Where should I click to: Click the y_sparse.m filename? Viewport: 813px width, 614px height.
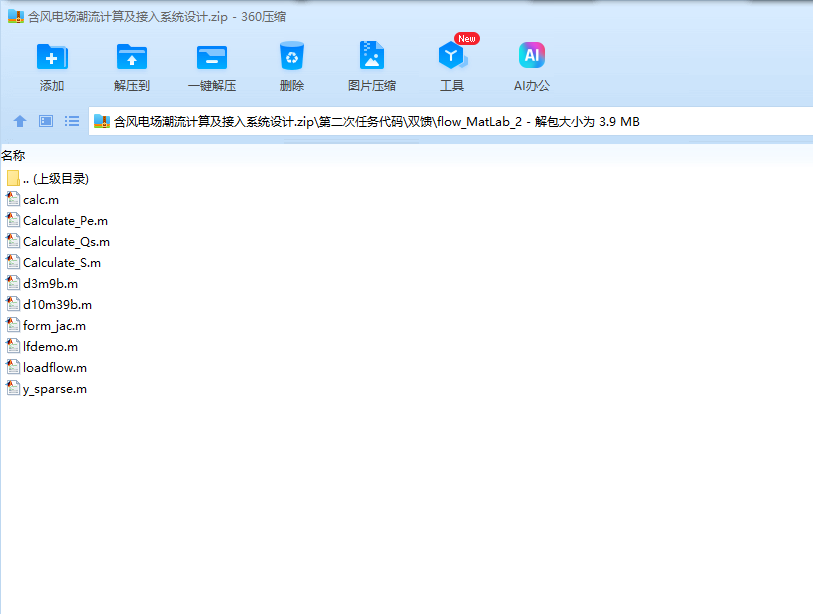[x=54, y=389]
